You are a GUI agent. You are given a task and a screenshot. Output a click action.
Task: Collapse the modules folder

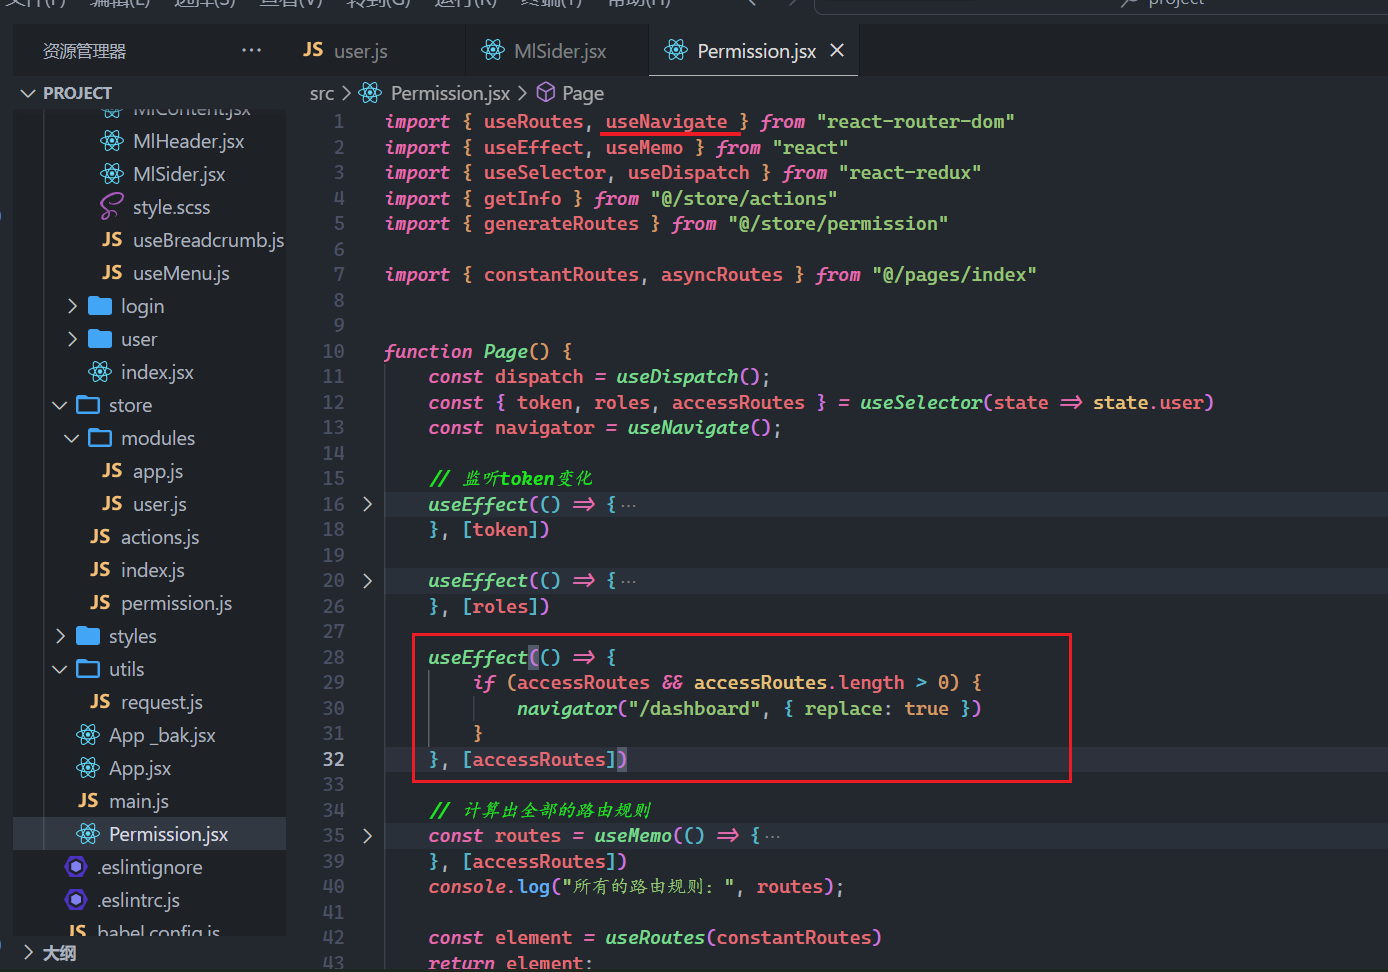[x=72, y=438]
